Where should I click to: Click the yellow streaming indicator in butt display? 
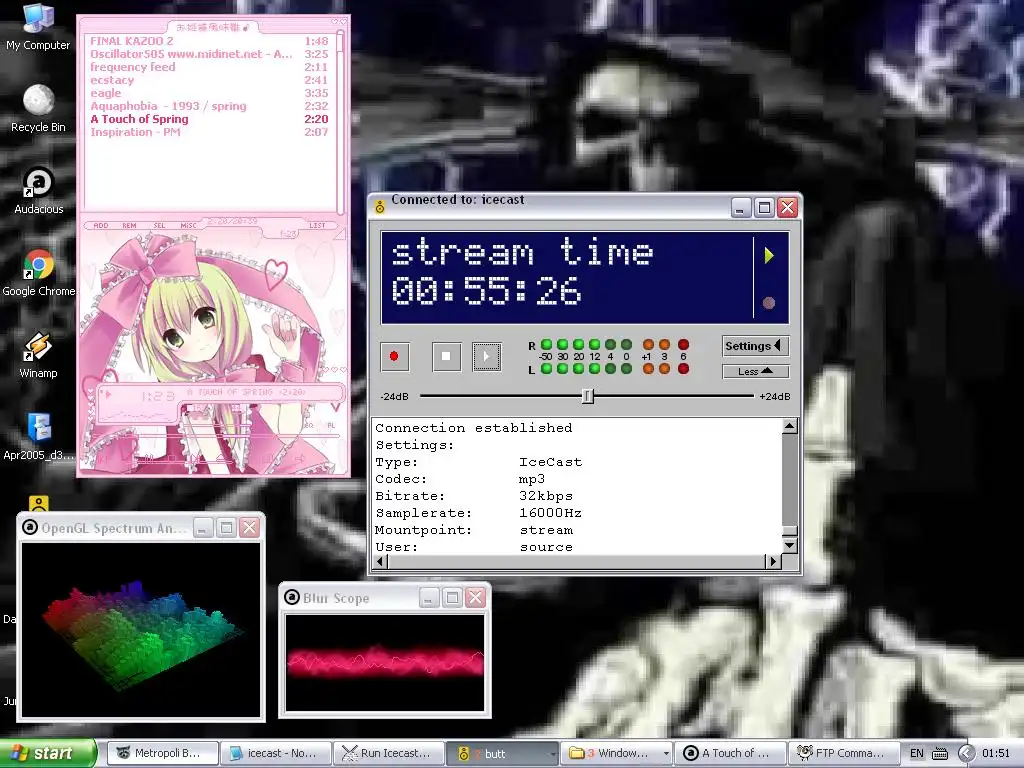point(769,255)
